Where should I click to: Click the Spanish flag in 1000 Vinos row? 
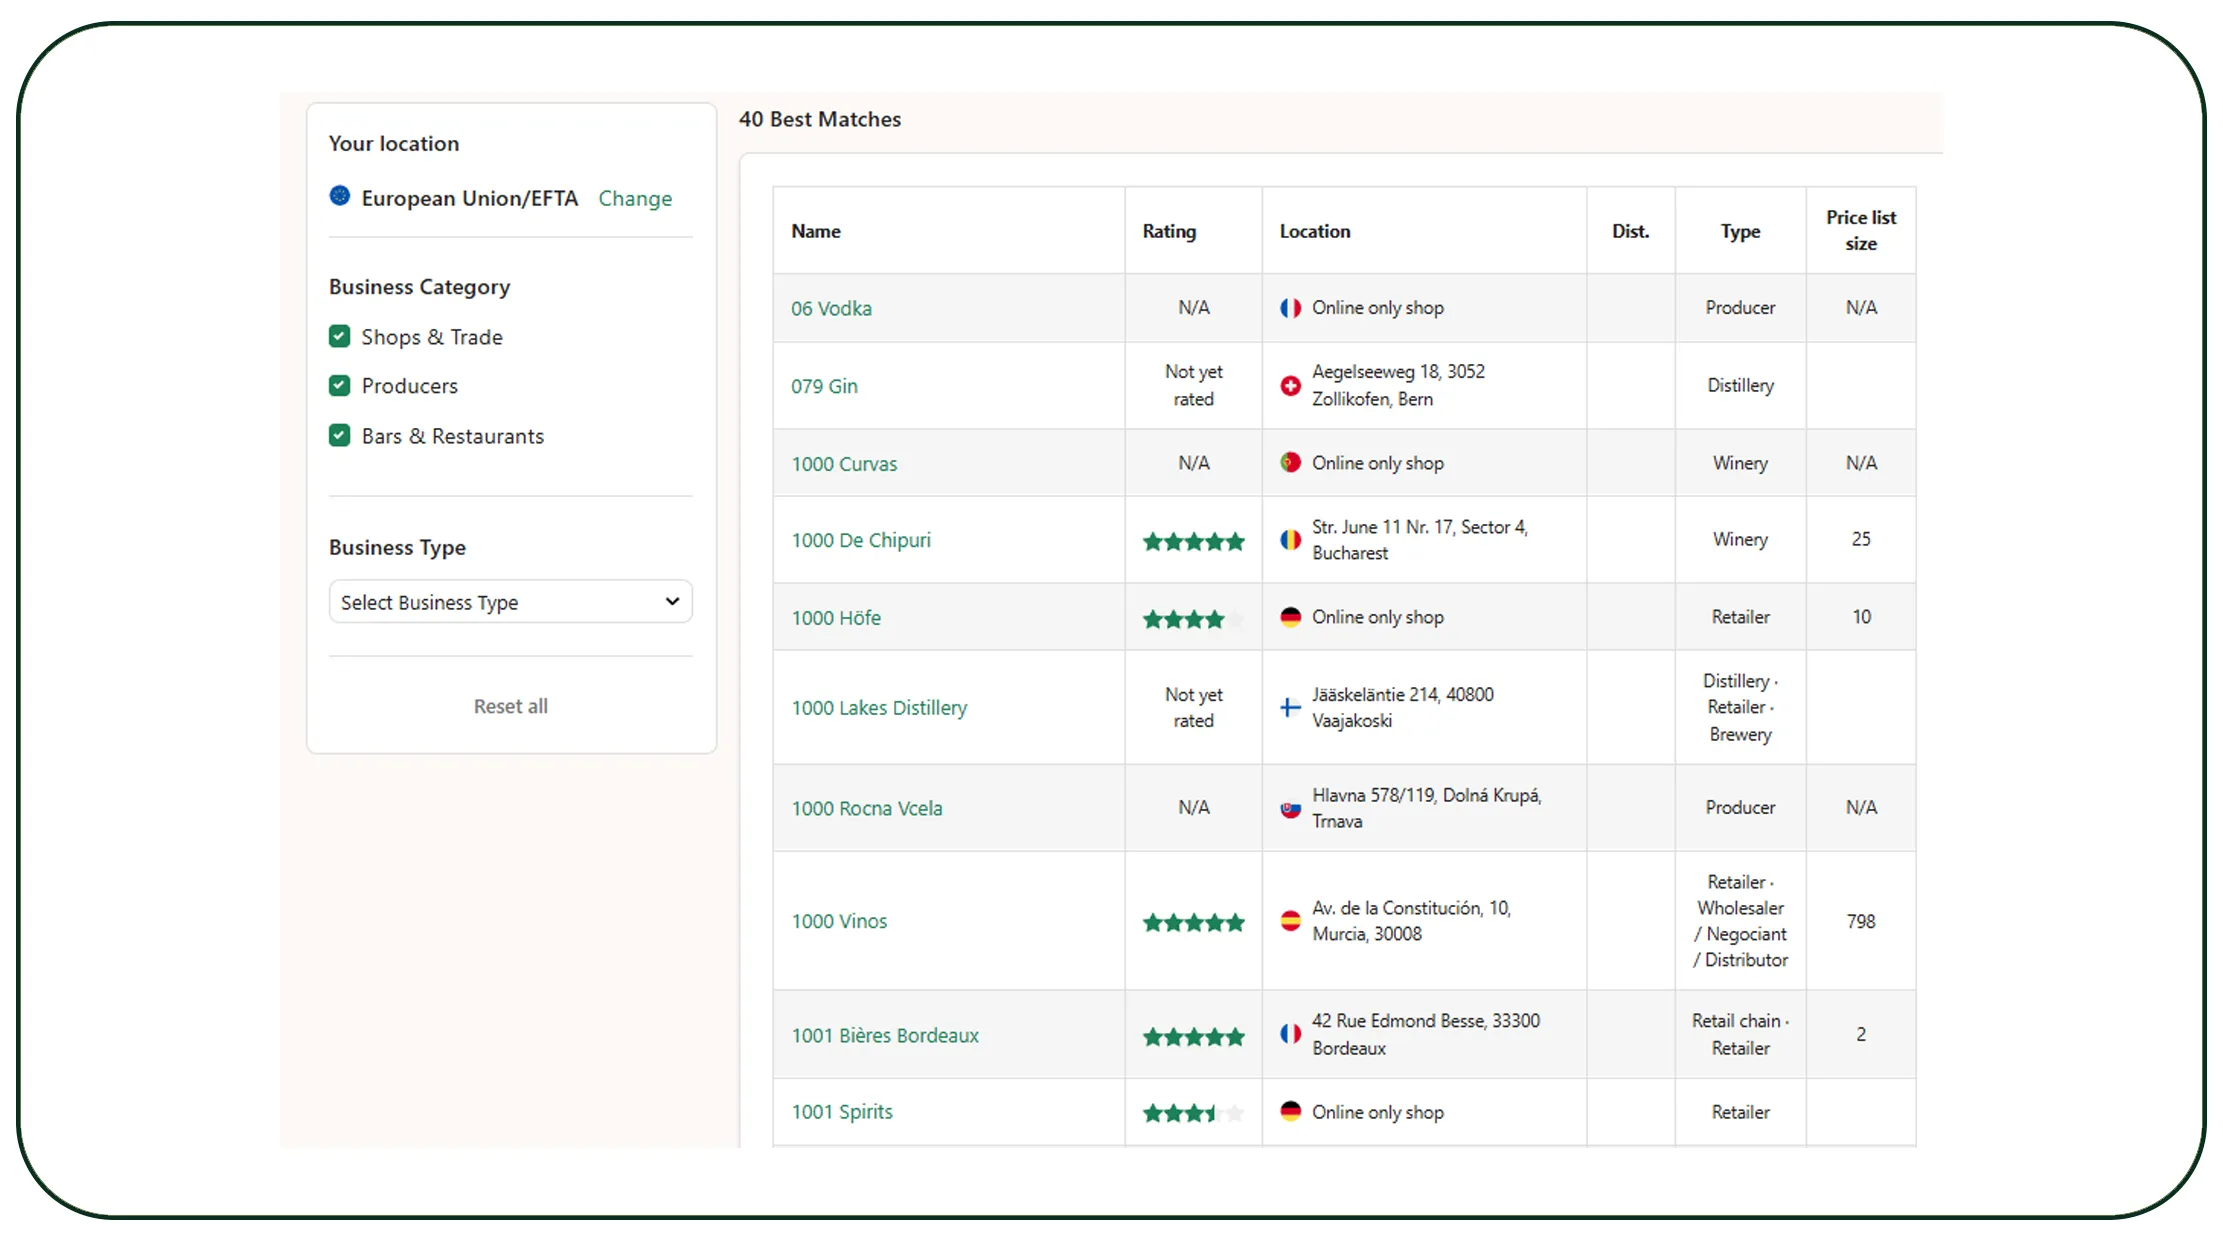coord(1291,921)
